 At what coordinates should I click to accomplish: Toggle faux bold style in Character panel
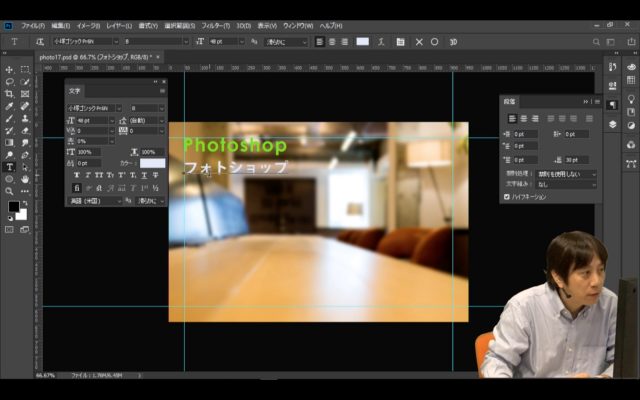[77, 175]
